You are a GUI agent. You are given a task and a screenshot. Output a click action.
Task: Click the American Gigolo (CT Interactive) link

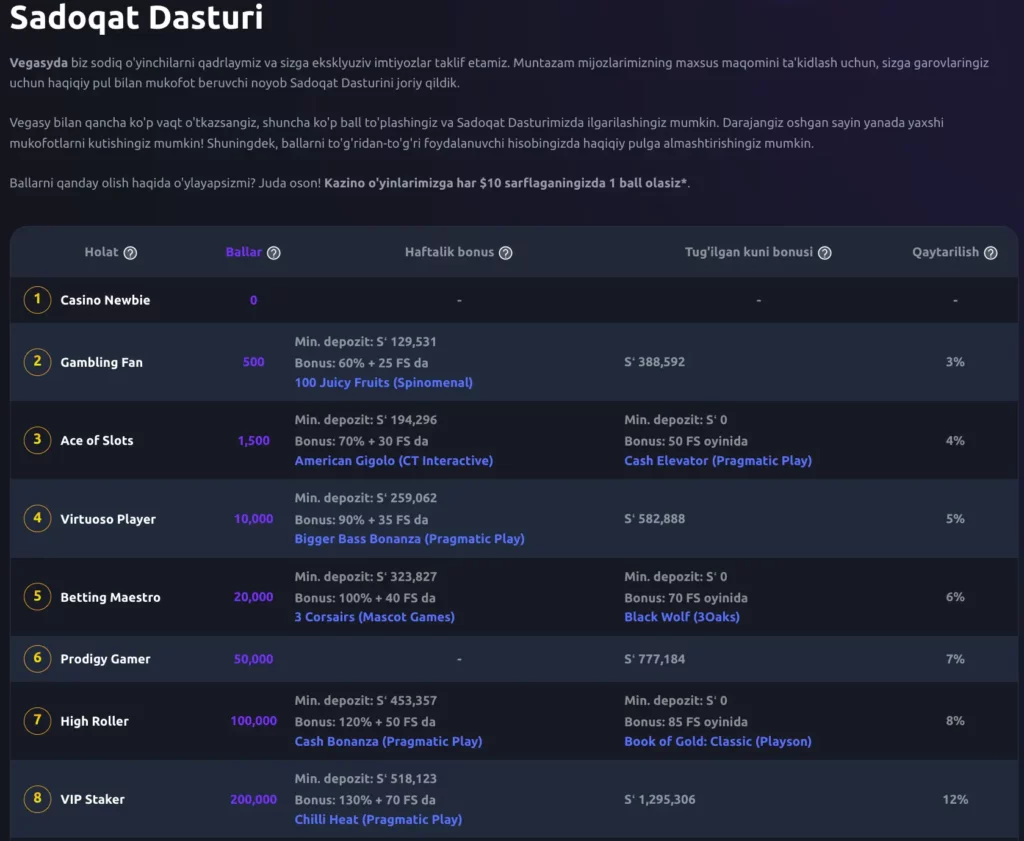pyautogui.click(x=393, y=460)
